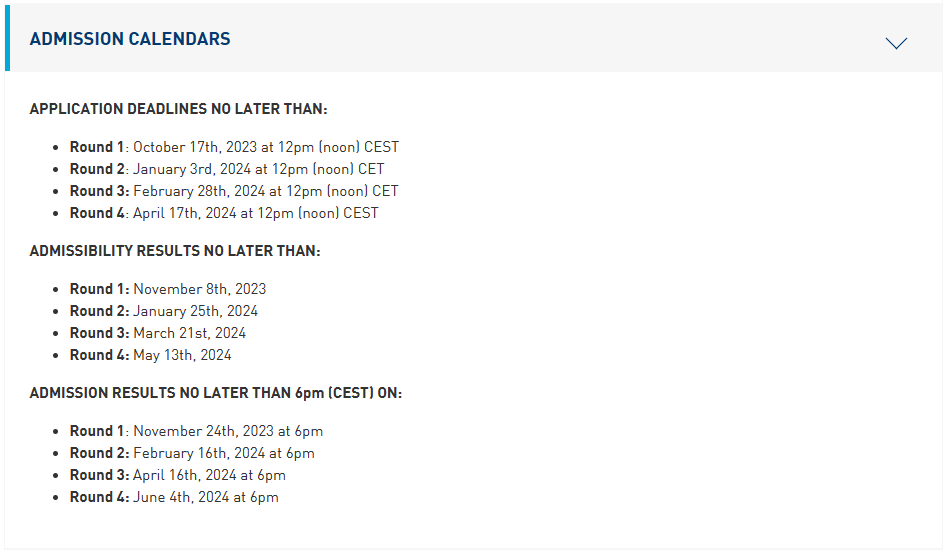
Task: Click the Application Deadlines No Later Than heading
Action: click(x=179, y=109)
